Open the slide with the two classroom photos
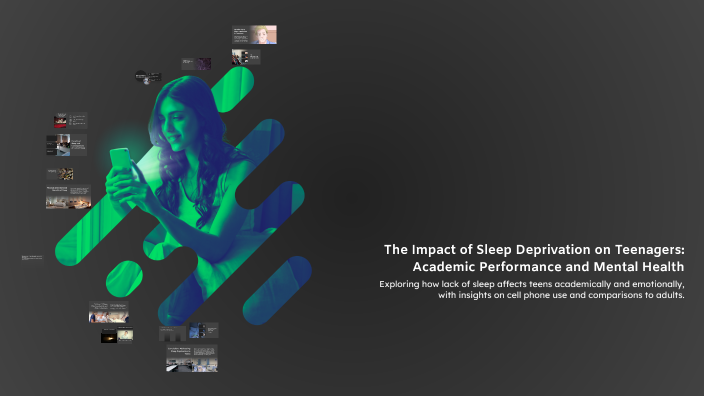The height and width of the screenshot is (396, 704). (192, 358)
